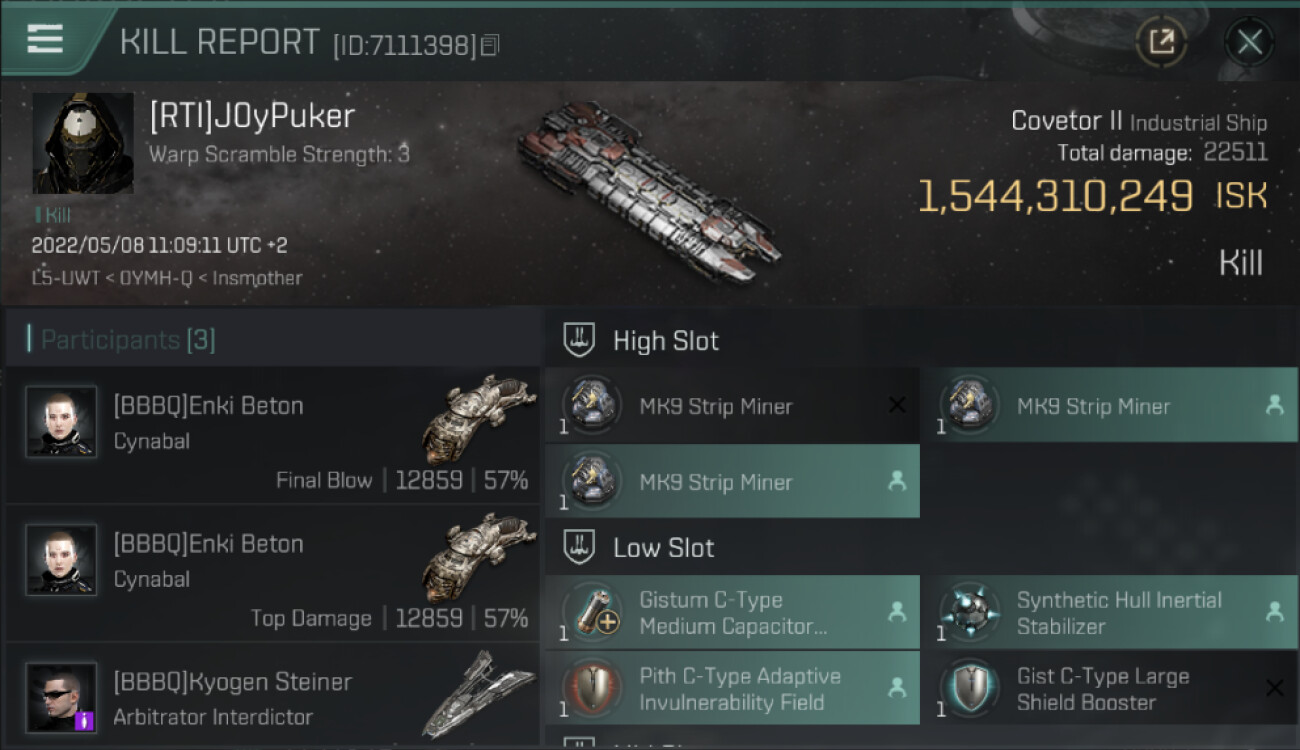Copy the kill report ID with copy icon
The height and width of the screenshot is (750, 1300).
pyautogui.click(x=490, y=45)
